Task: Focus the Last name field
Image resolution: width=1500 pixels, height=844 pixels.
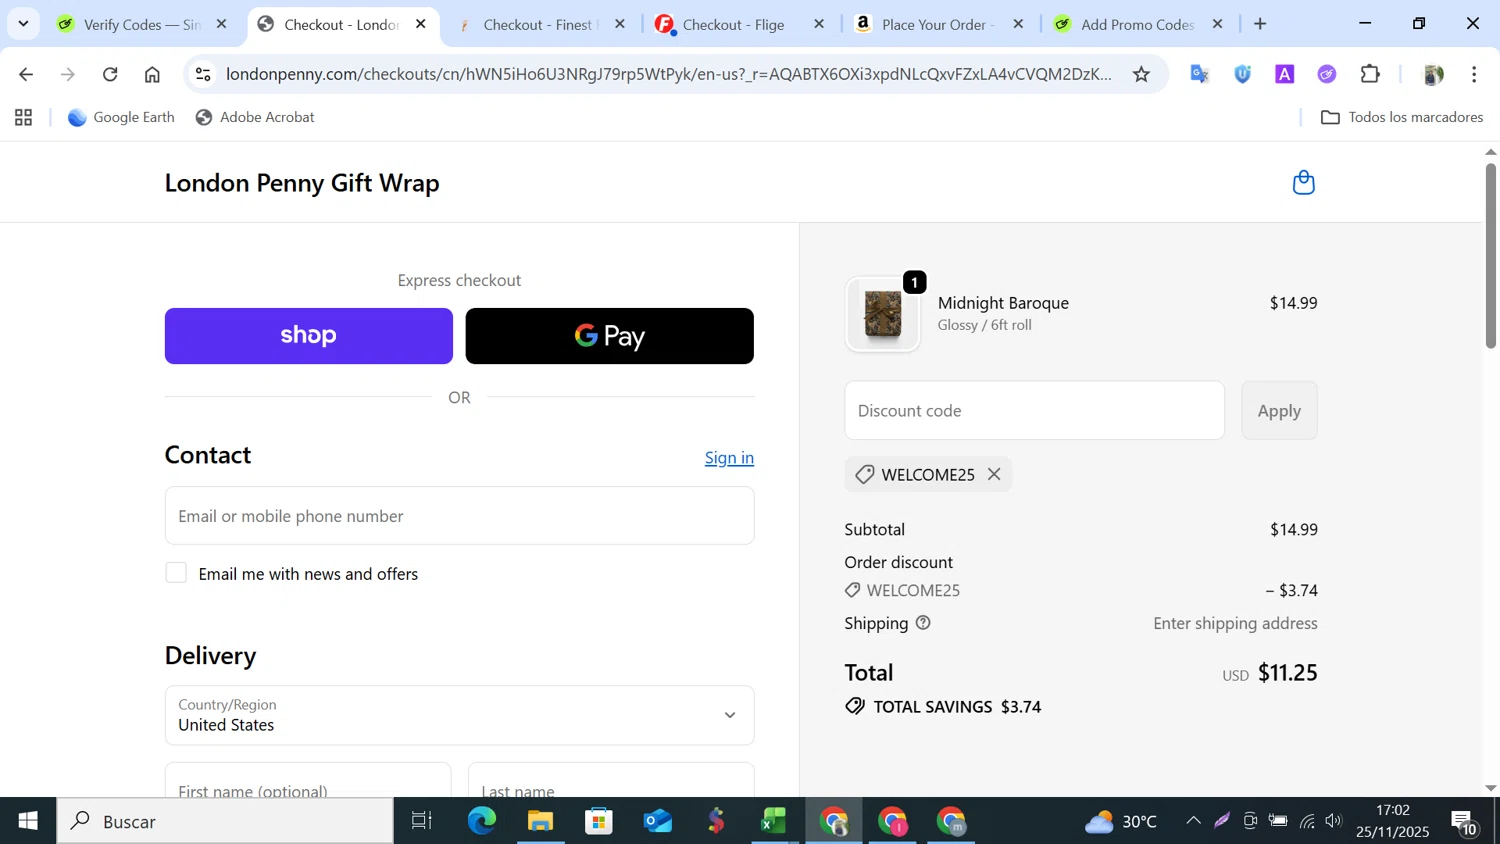Action: tap(611, 781)
